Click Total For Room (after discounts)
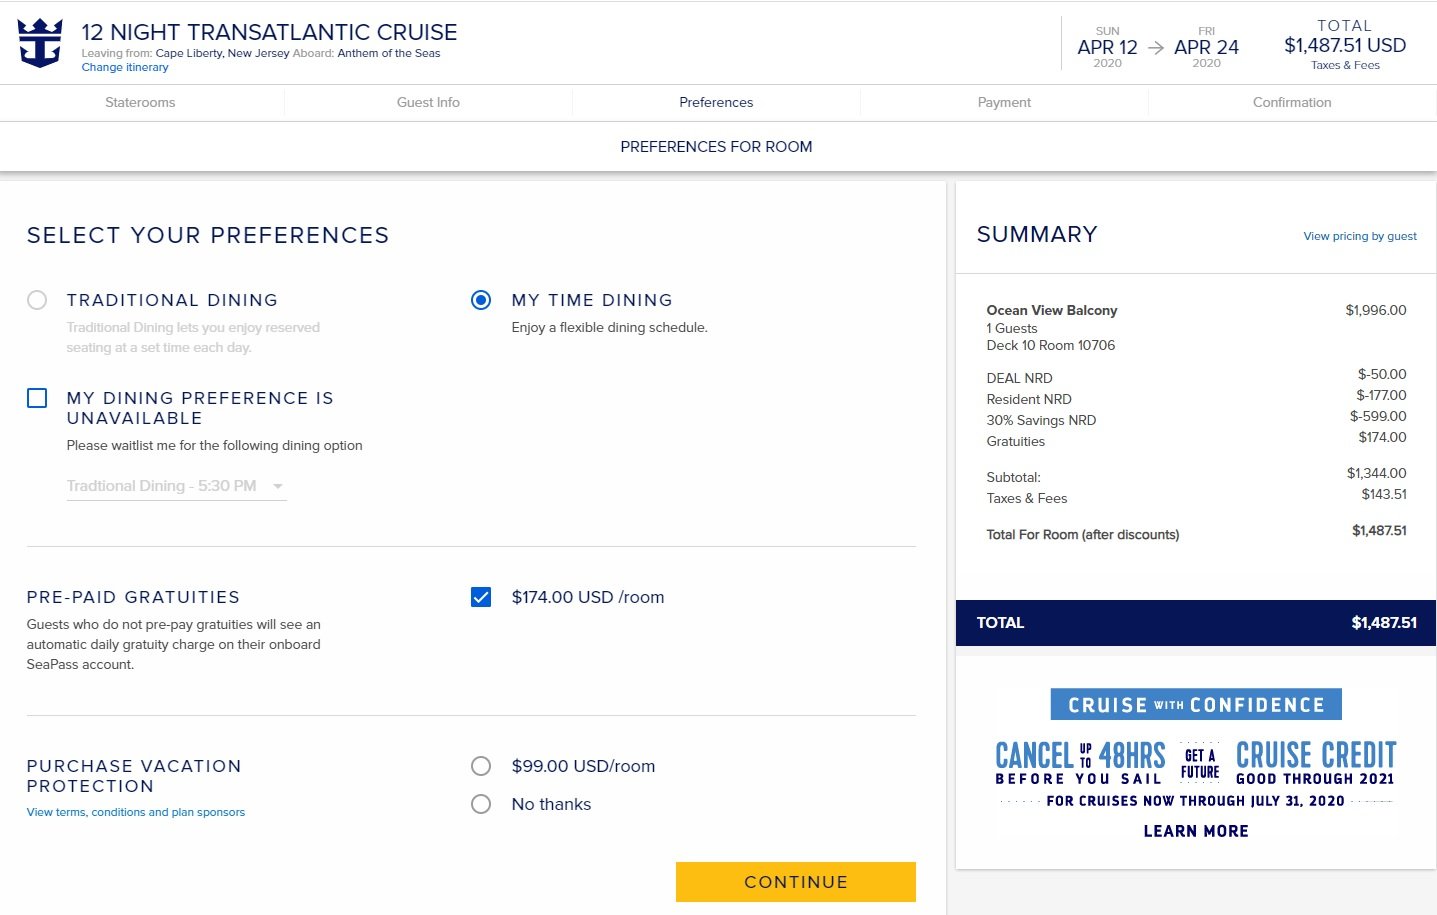Viewport: 1437px width, 915px height. coord(1083,535)
